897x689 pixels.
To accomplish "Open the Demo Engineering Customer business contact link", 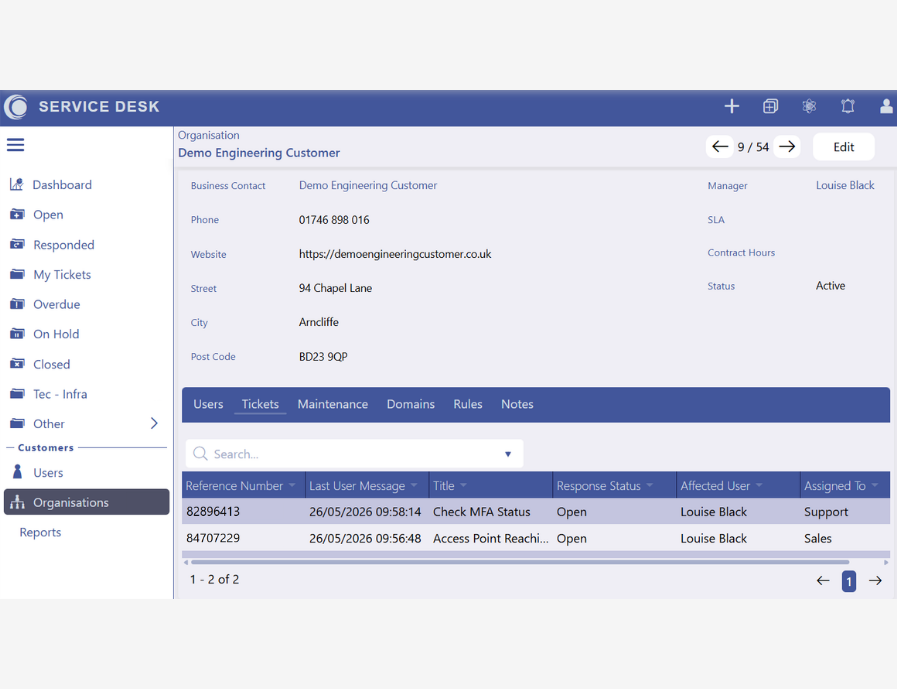I will point(368,185).
